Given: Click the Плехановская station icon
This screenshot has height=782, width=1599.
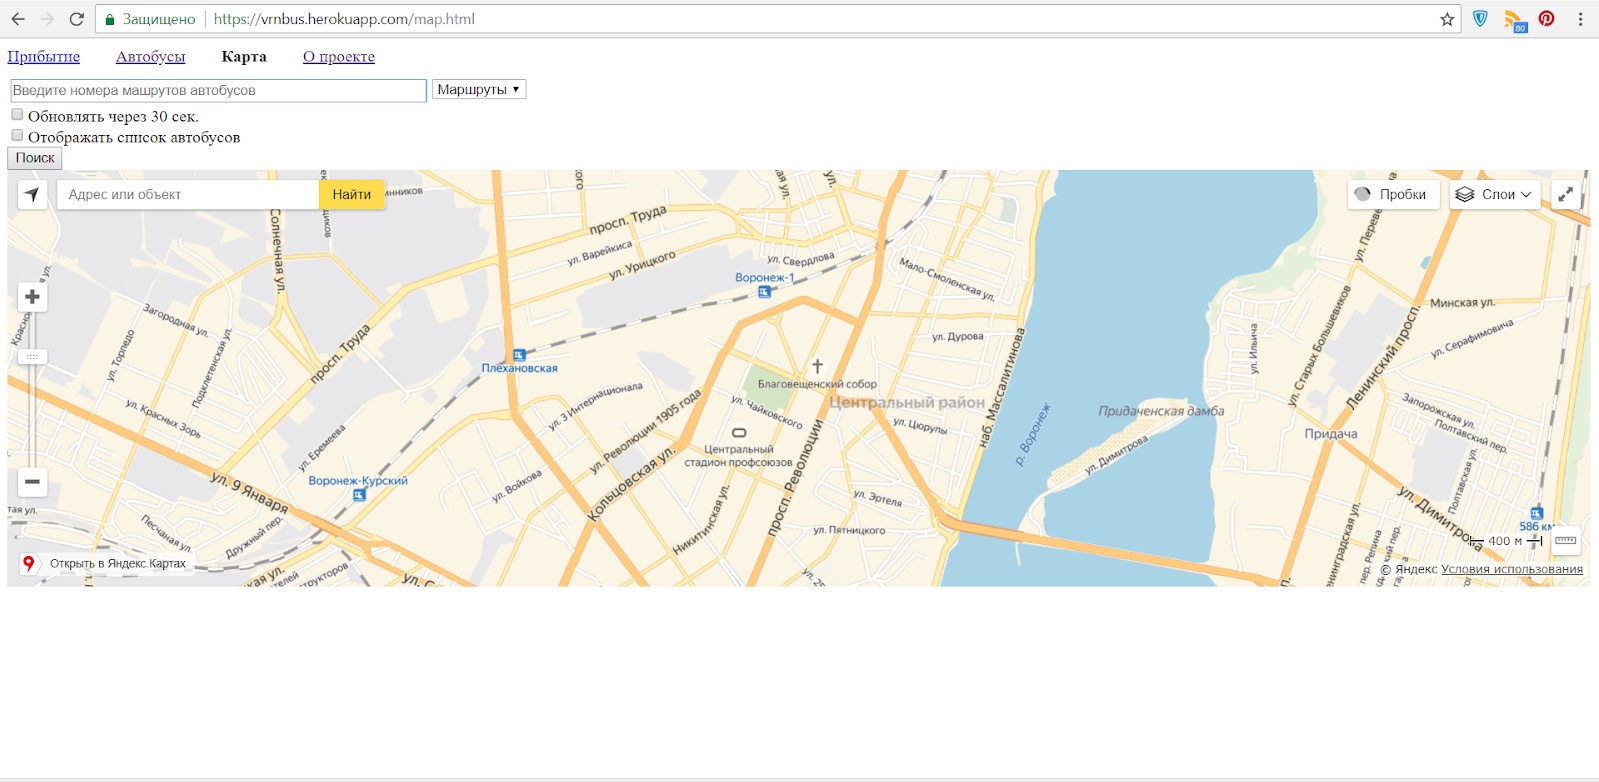Looking at the screenshot, I should [x=519, y=355].
